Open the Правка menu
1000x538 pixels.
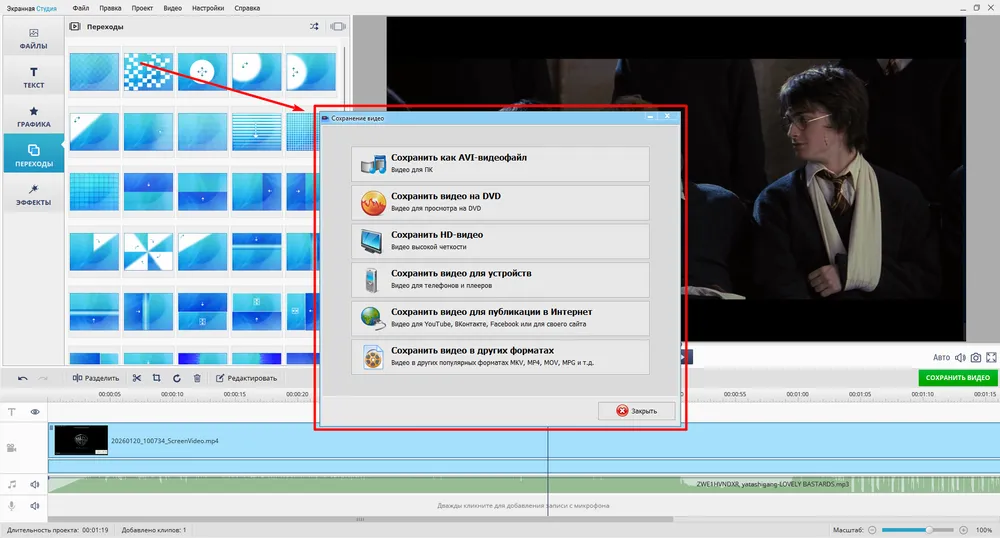pyautogui.click(x=110, y=8)
